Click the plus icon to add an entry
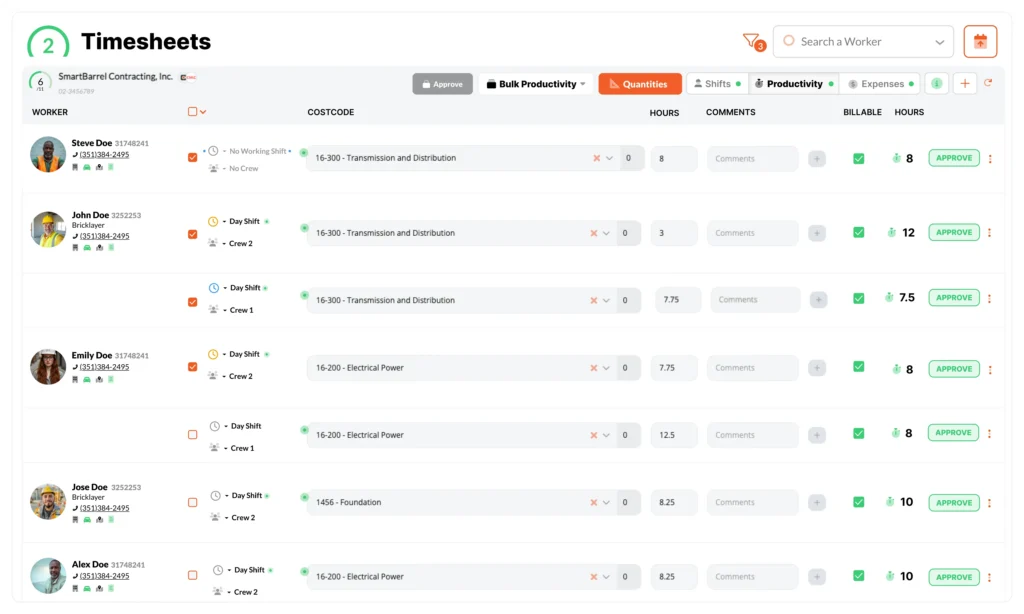Screen dimensions: 1024x614 (x=962, y=83)
